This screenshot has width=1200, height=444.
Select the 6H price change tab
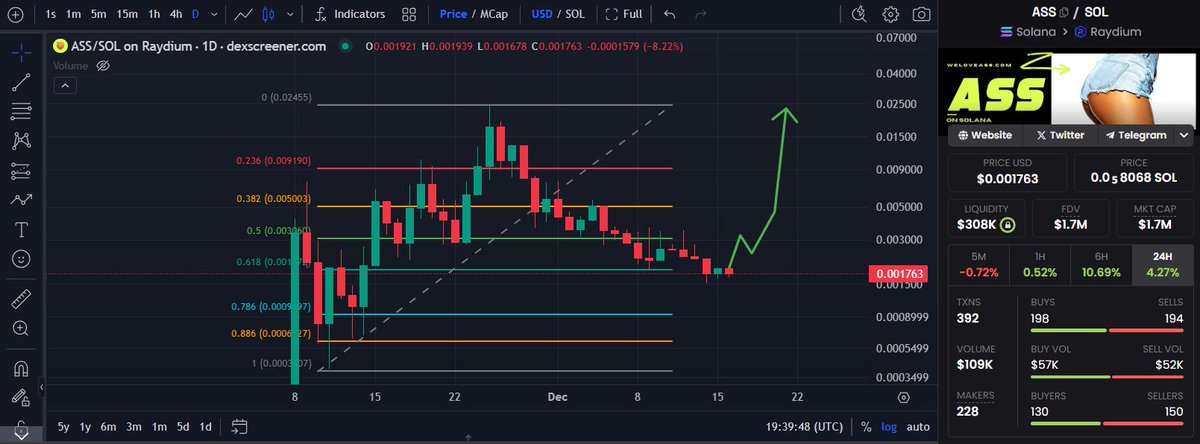(1100, 263)
